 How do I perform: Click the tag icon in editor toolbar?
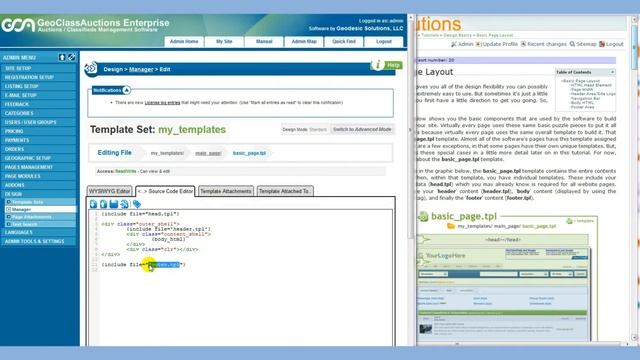pos(137,204)
